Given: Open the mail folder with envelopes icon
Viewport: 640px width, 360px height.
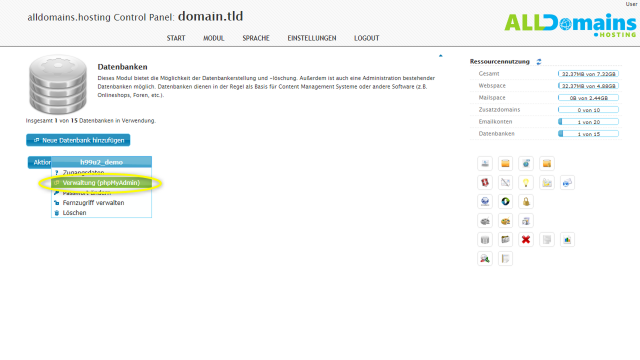Looking at the screenshot, I should [547, 182].
